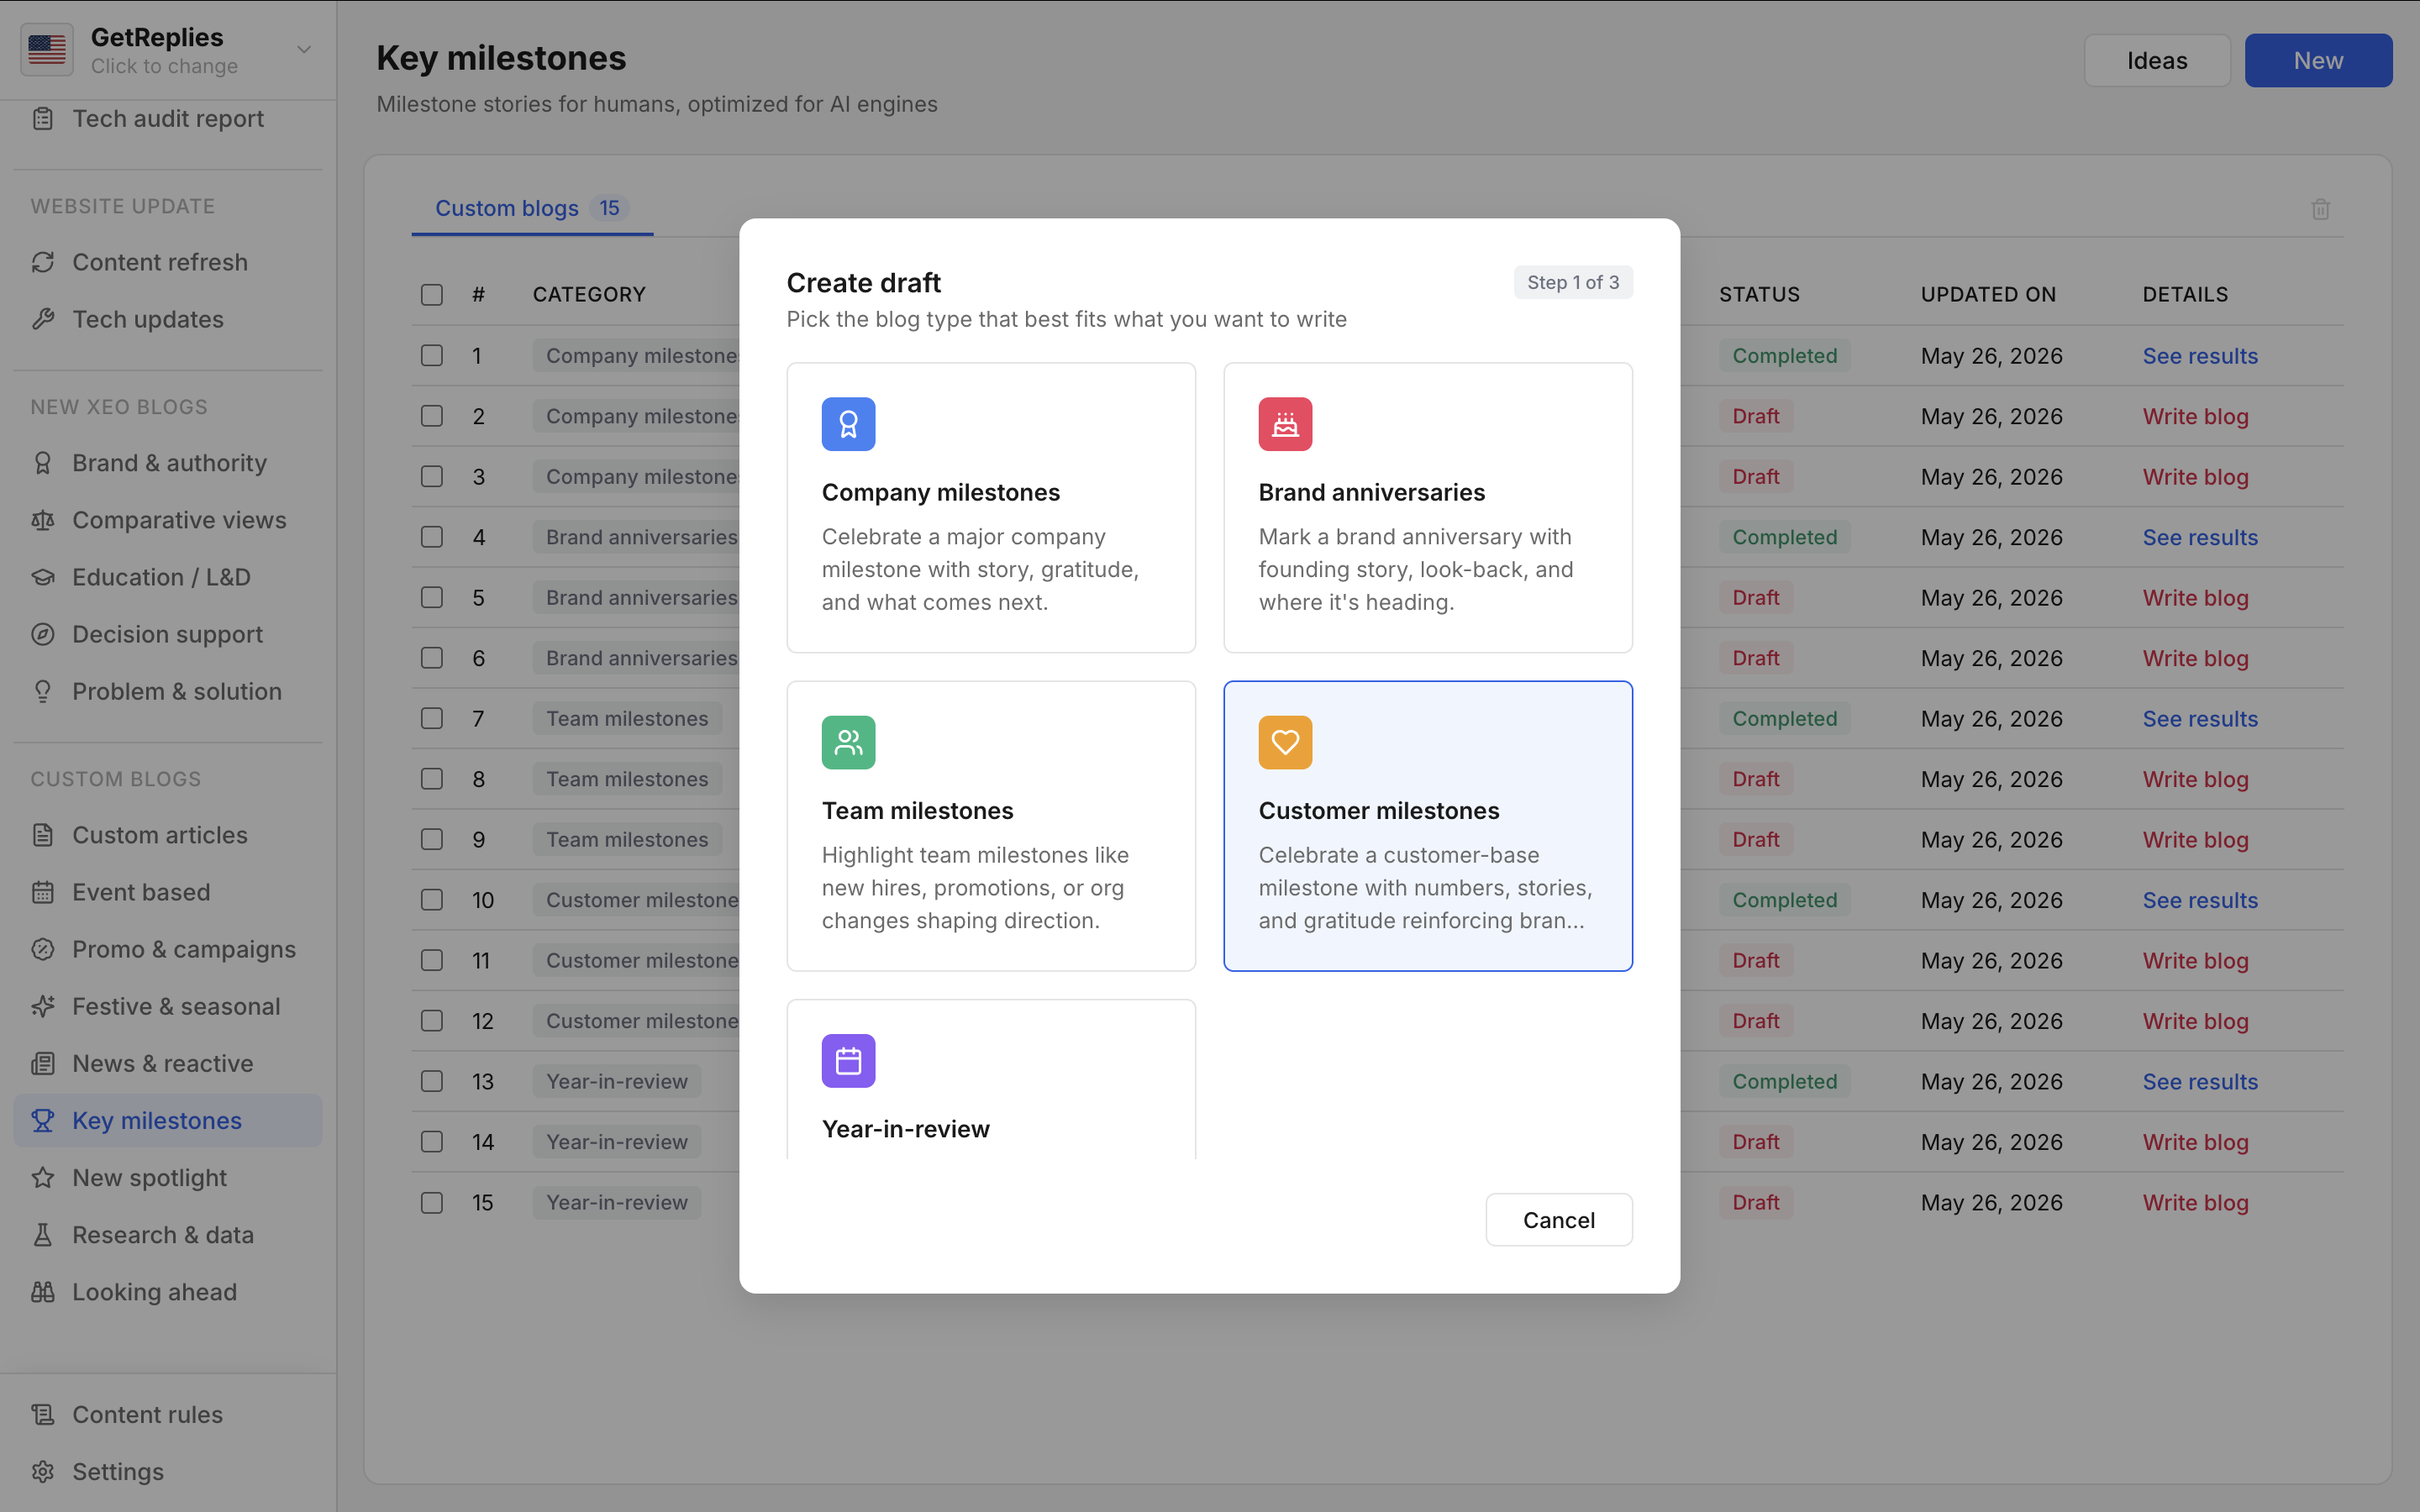This screenshot has height=1512, width=2420.
Task: Pick the Team milestones card title
Action: click(917, 810)
